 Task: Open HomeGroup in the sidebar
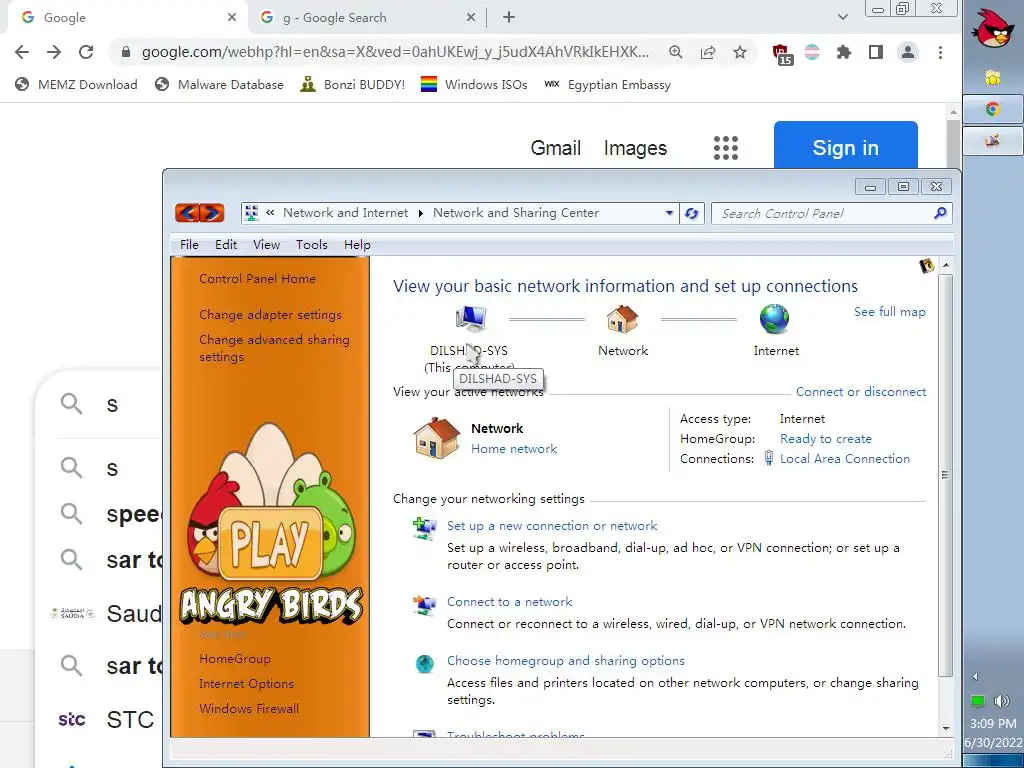pos(235,659)
